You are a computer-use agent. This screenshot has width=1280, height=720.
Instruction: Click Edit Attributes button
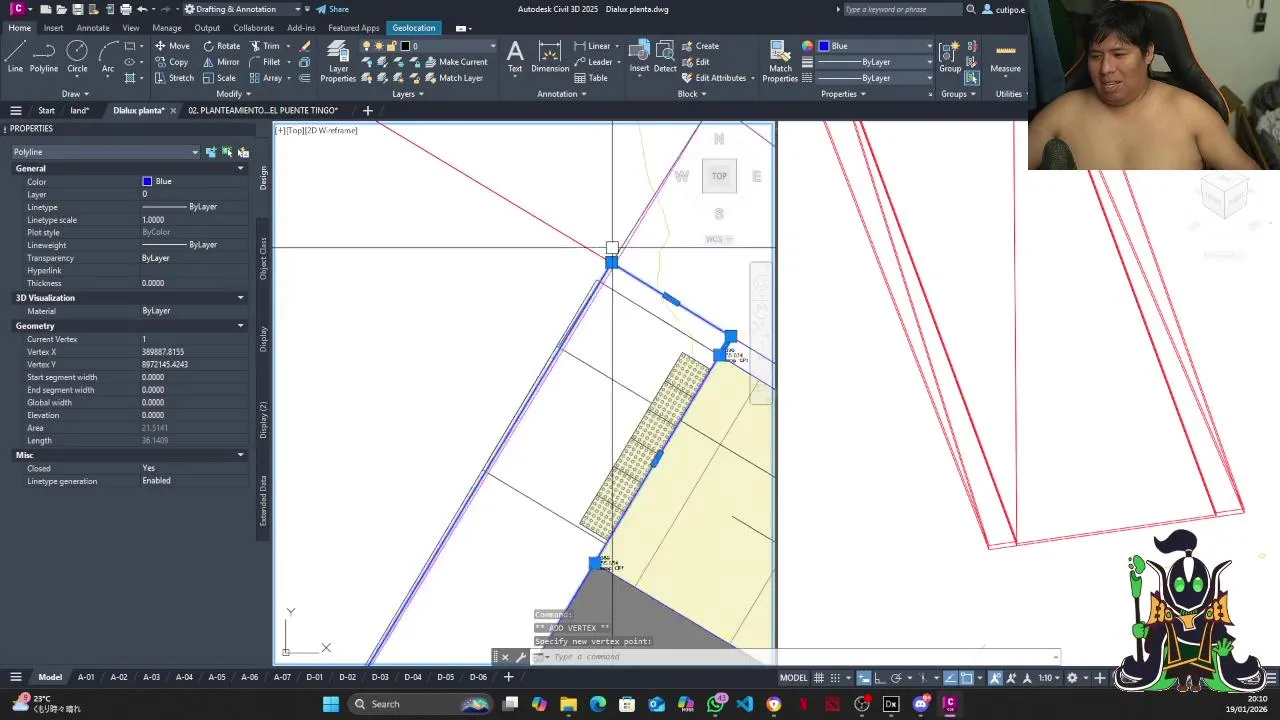tap(719, 78)
